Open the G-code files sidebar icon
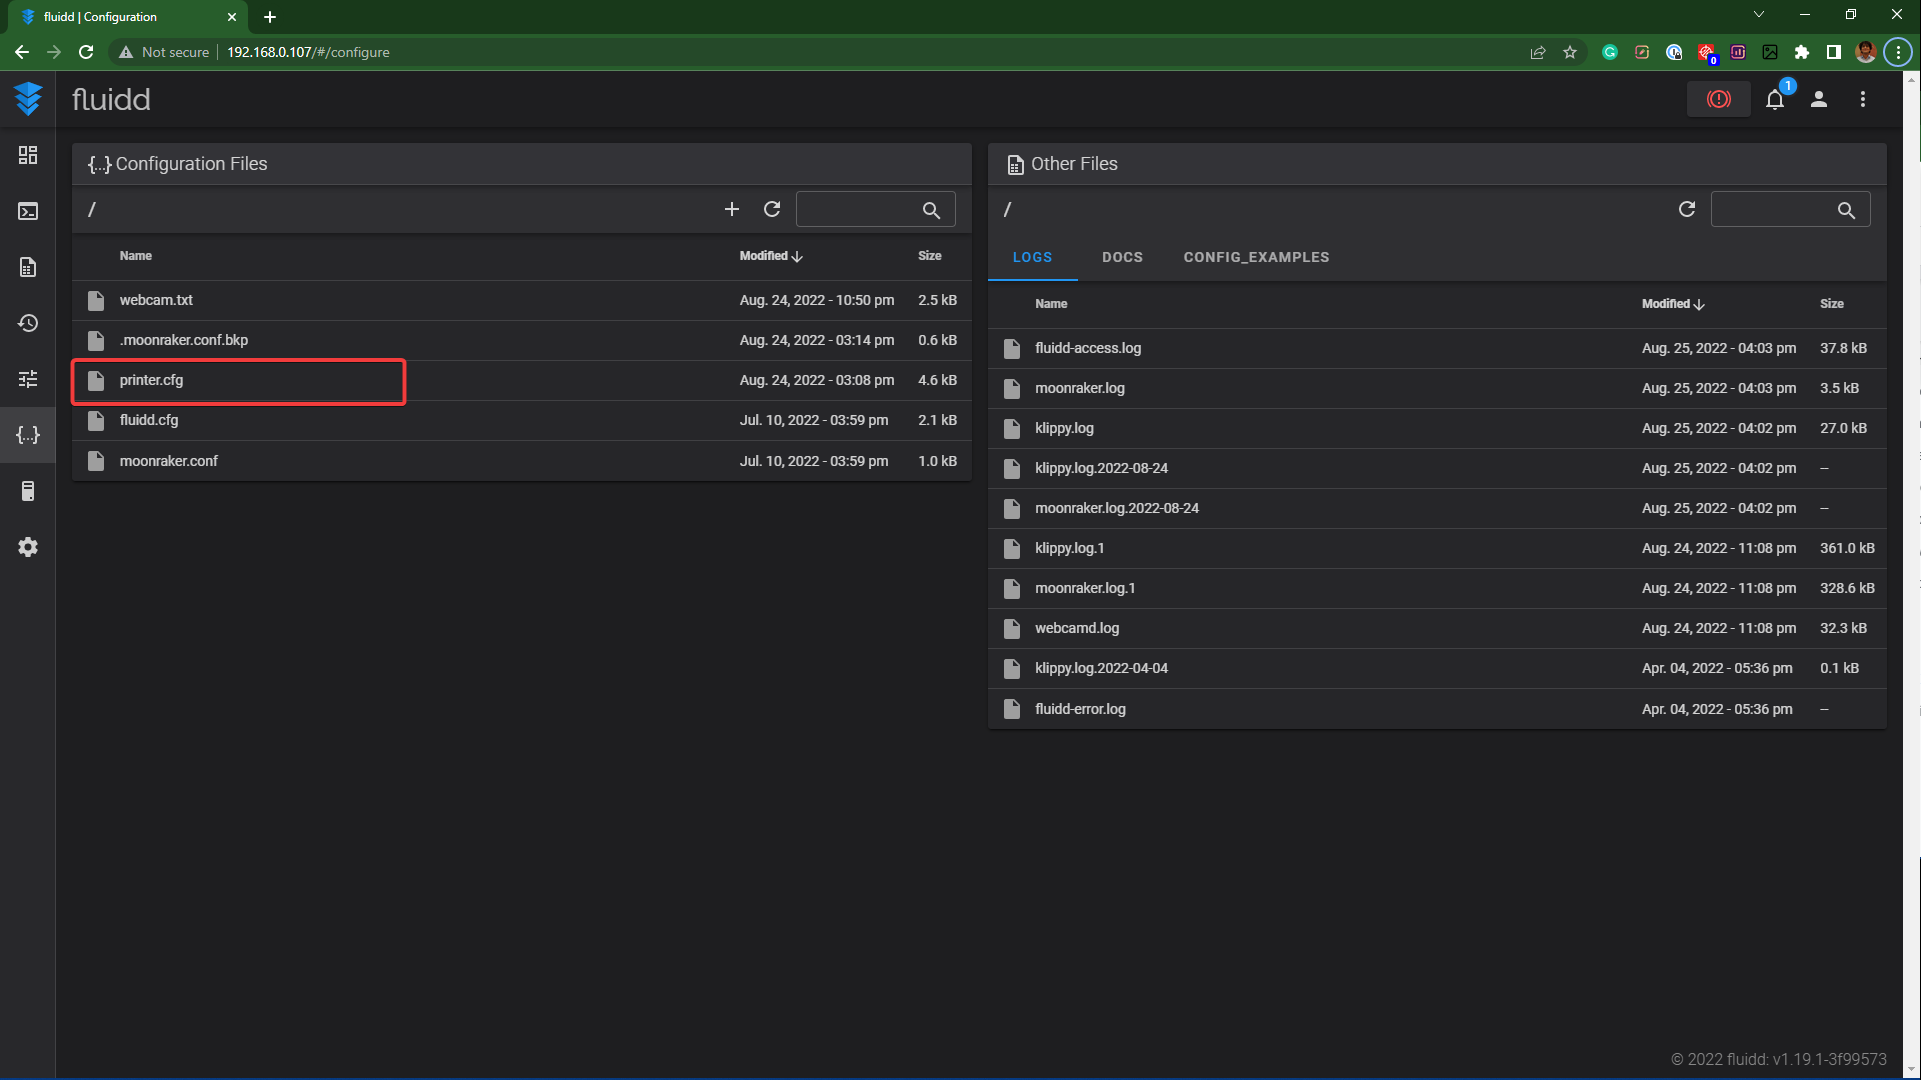Viewport: 1921px width, 1080px height. [x=28, y=267]
